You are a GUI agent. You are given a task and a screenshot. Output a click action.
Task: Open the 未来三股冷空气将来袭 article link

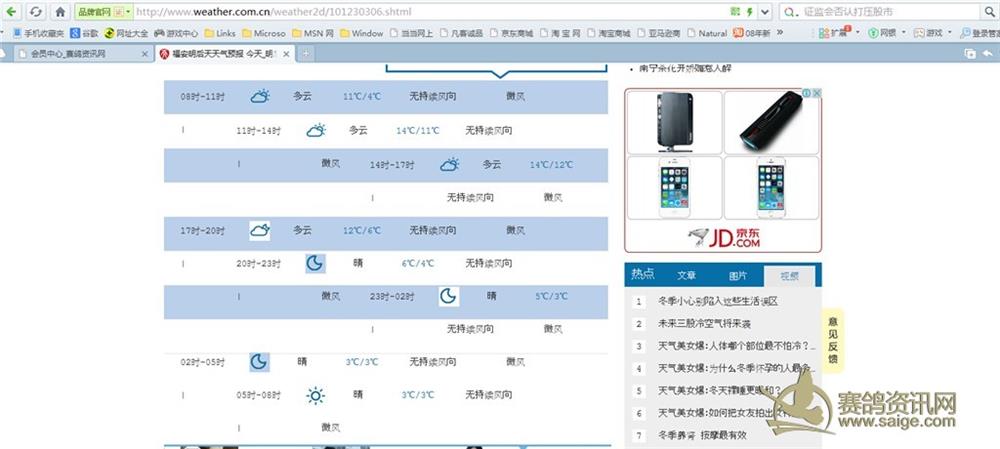(x=704, y=324)
